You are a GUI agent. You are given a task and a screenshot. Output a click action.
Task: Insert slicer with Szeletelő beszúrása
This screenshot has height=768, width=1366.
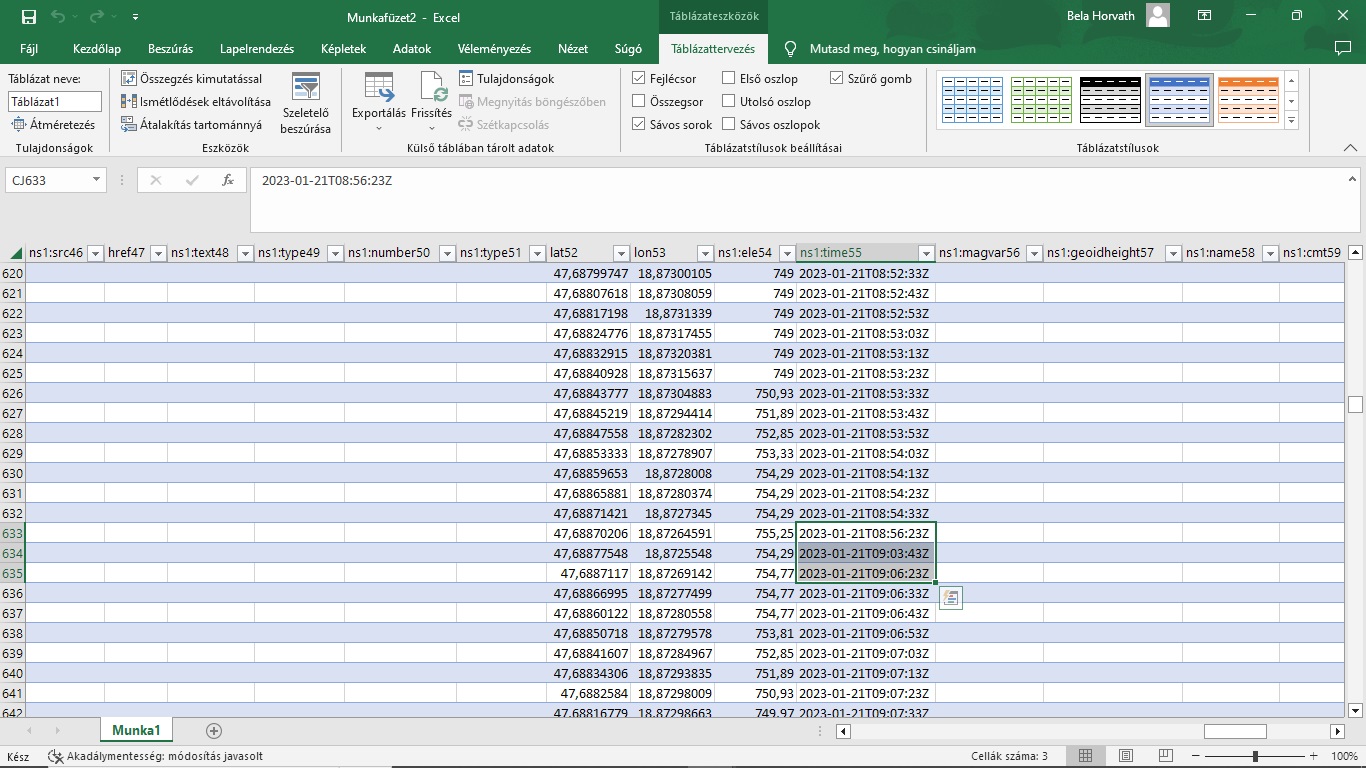305,103
